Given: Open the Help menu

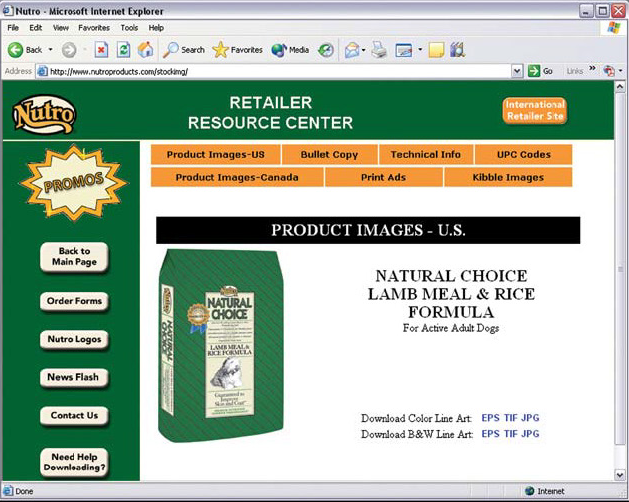Looking at the screenshot, I should tap(156, 28).
